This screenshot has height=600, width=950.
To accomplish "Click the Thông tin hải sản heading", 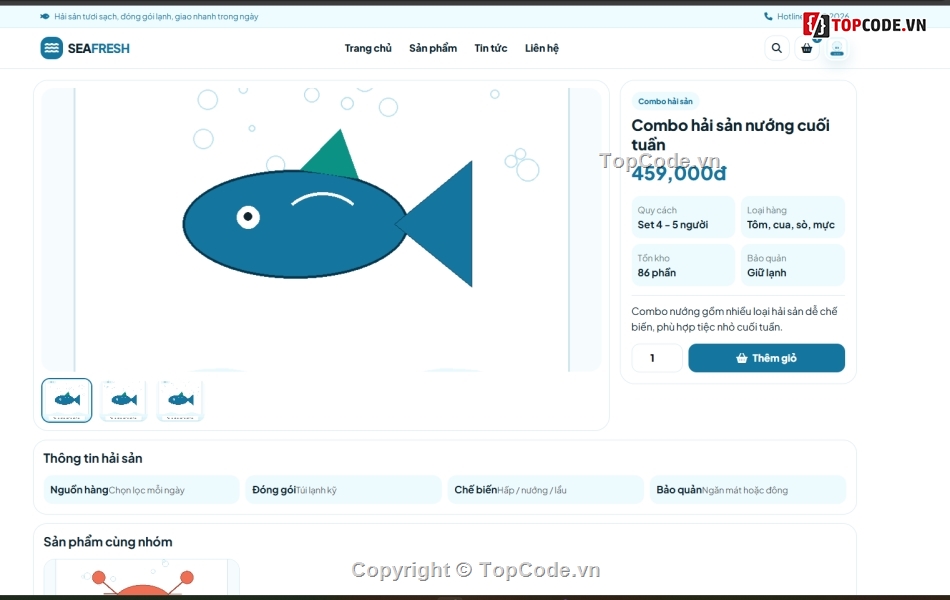I will point(93,458).
